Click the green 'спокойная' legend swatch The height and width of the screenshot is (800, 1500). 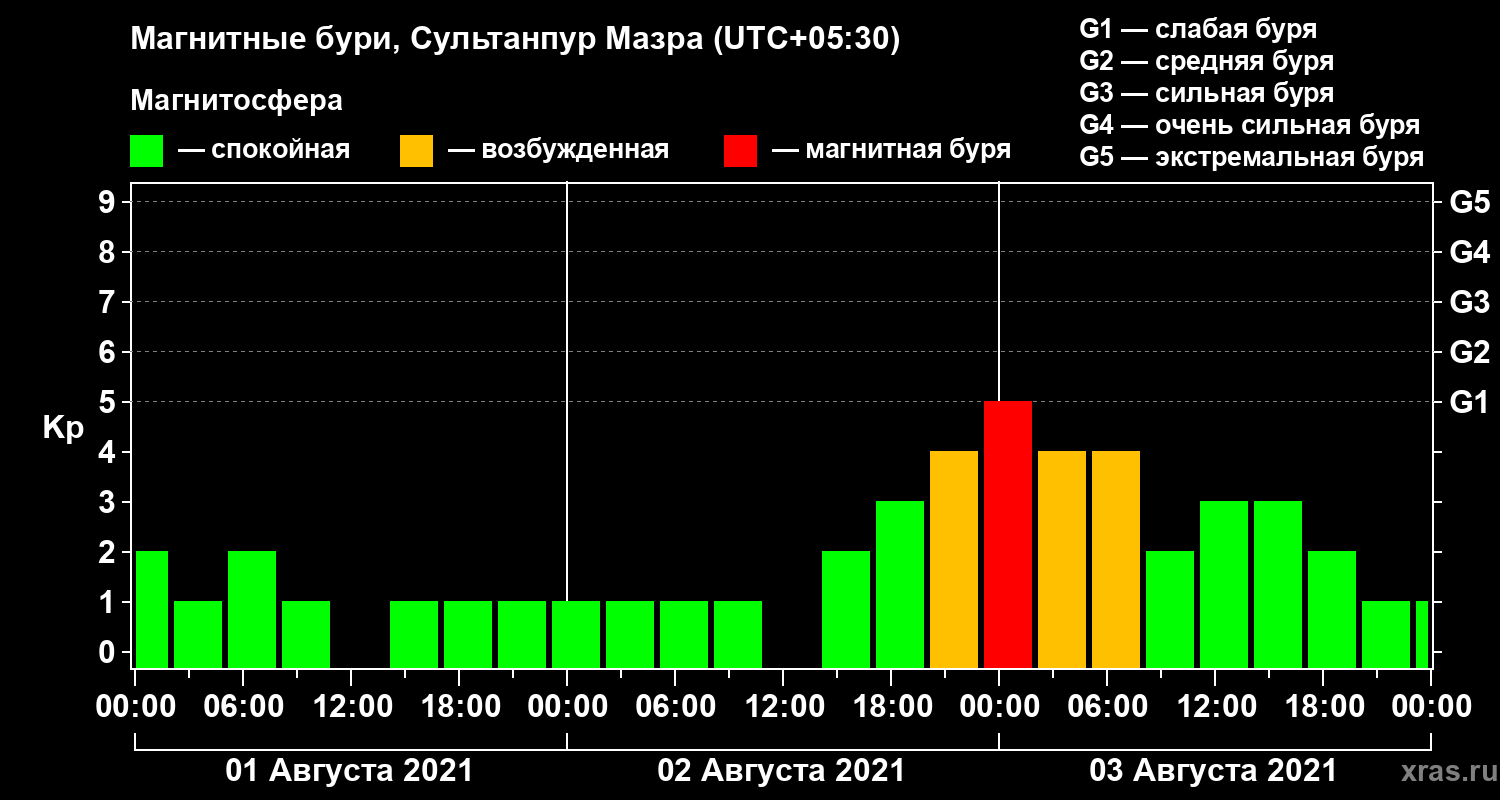[146, 151]
